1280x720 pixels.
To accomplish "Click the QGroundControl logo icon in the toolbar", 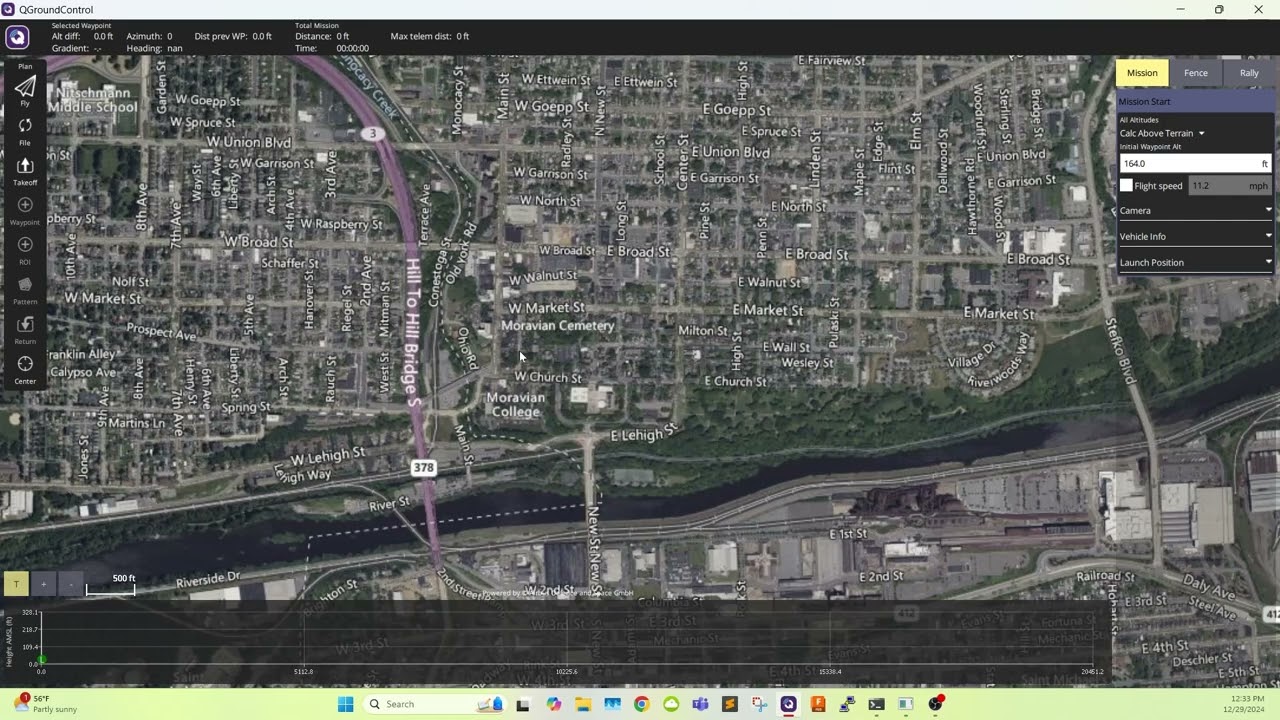I will [17, 38].
